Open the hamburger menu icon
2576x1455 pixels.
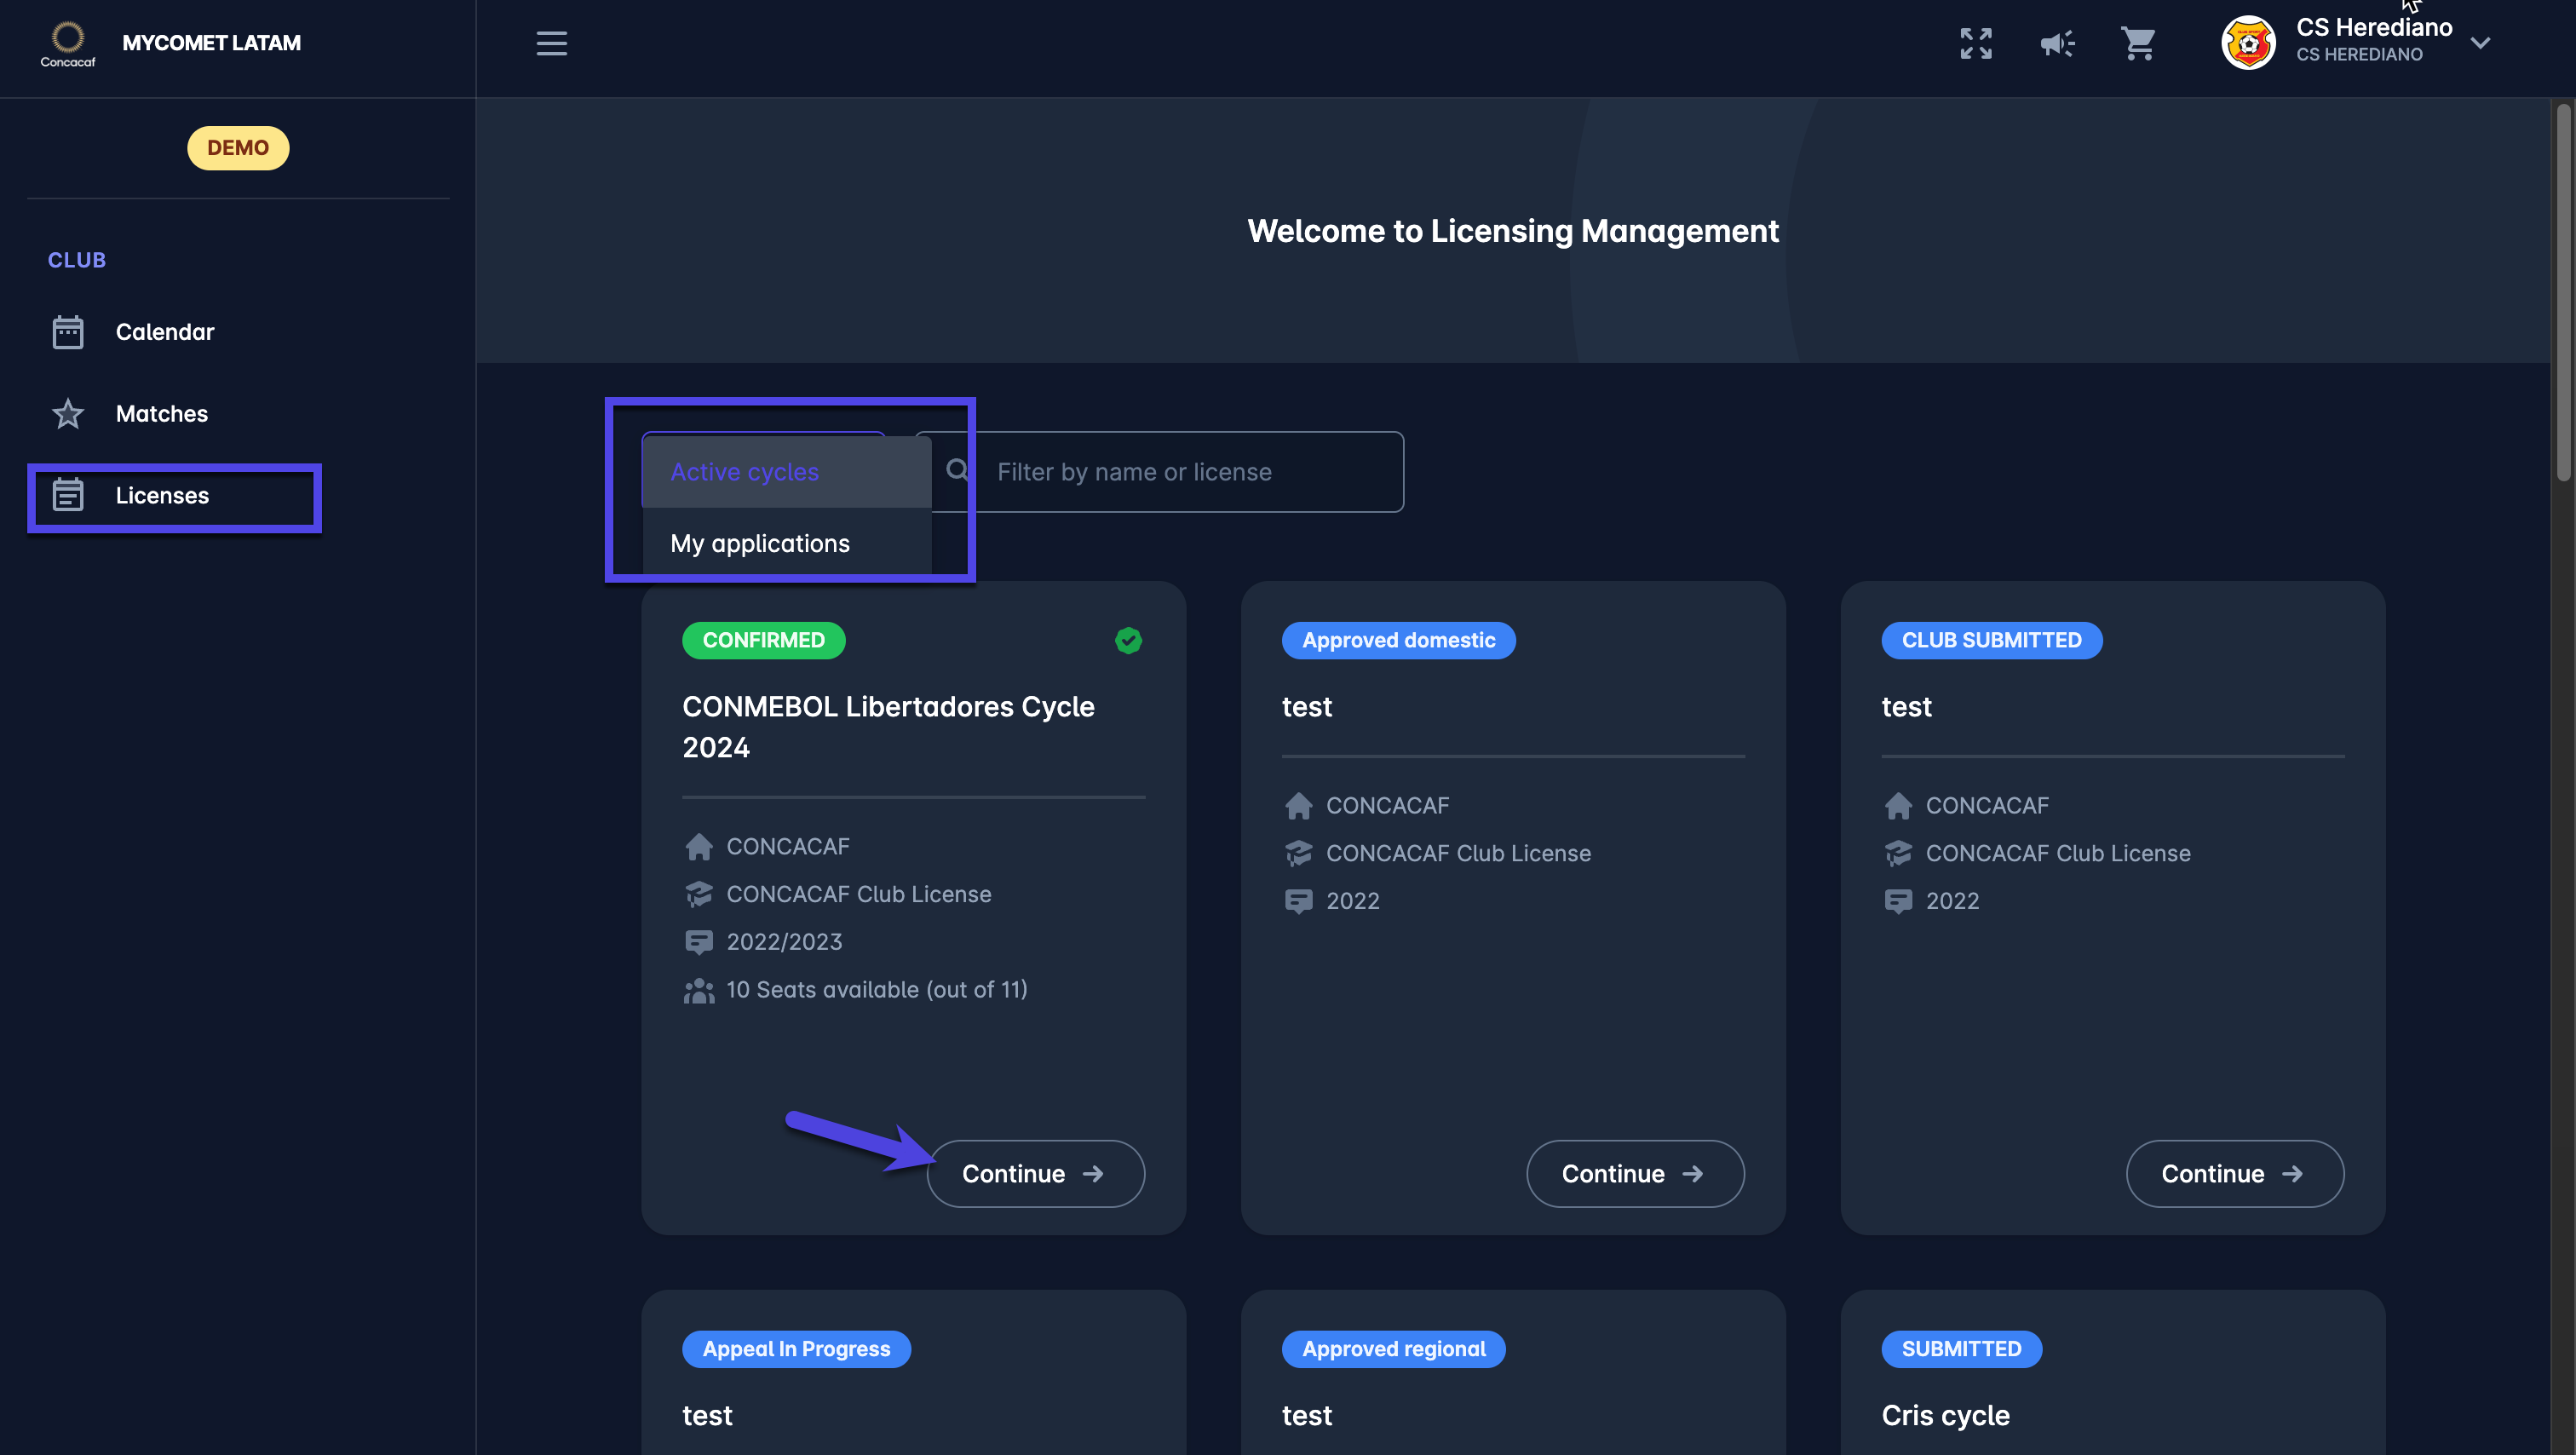(x=551, y=43)
